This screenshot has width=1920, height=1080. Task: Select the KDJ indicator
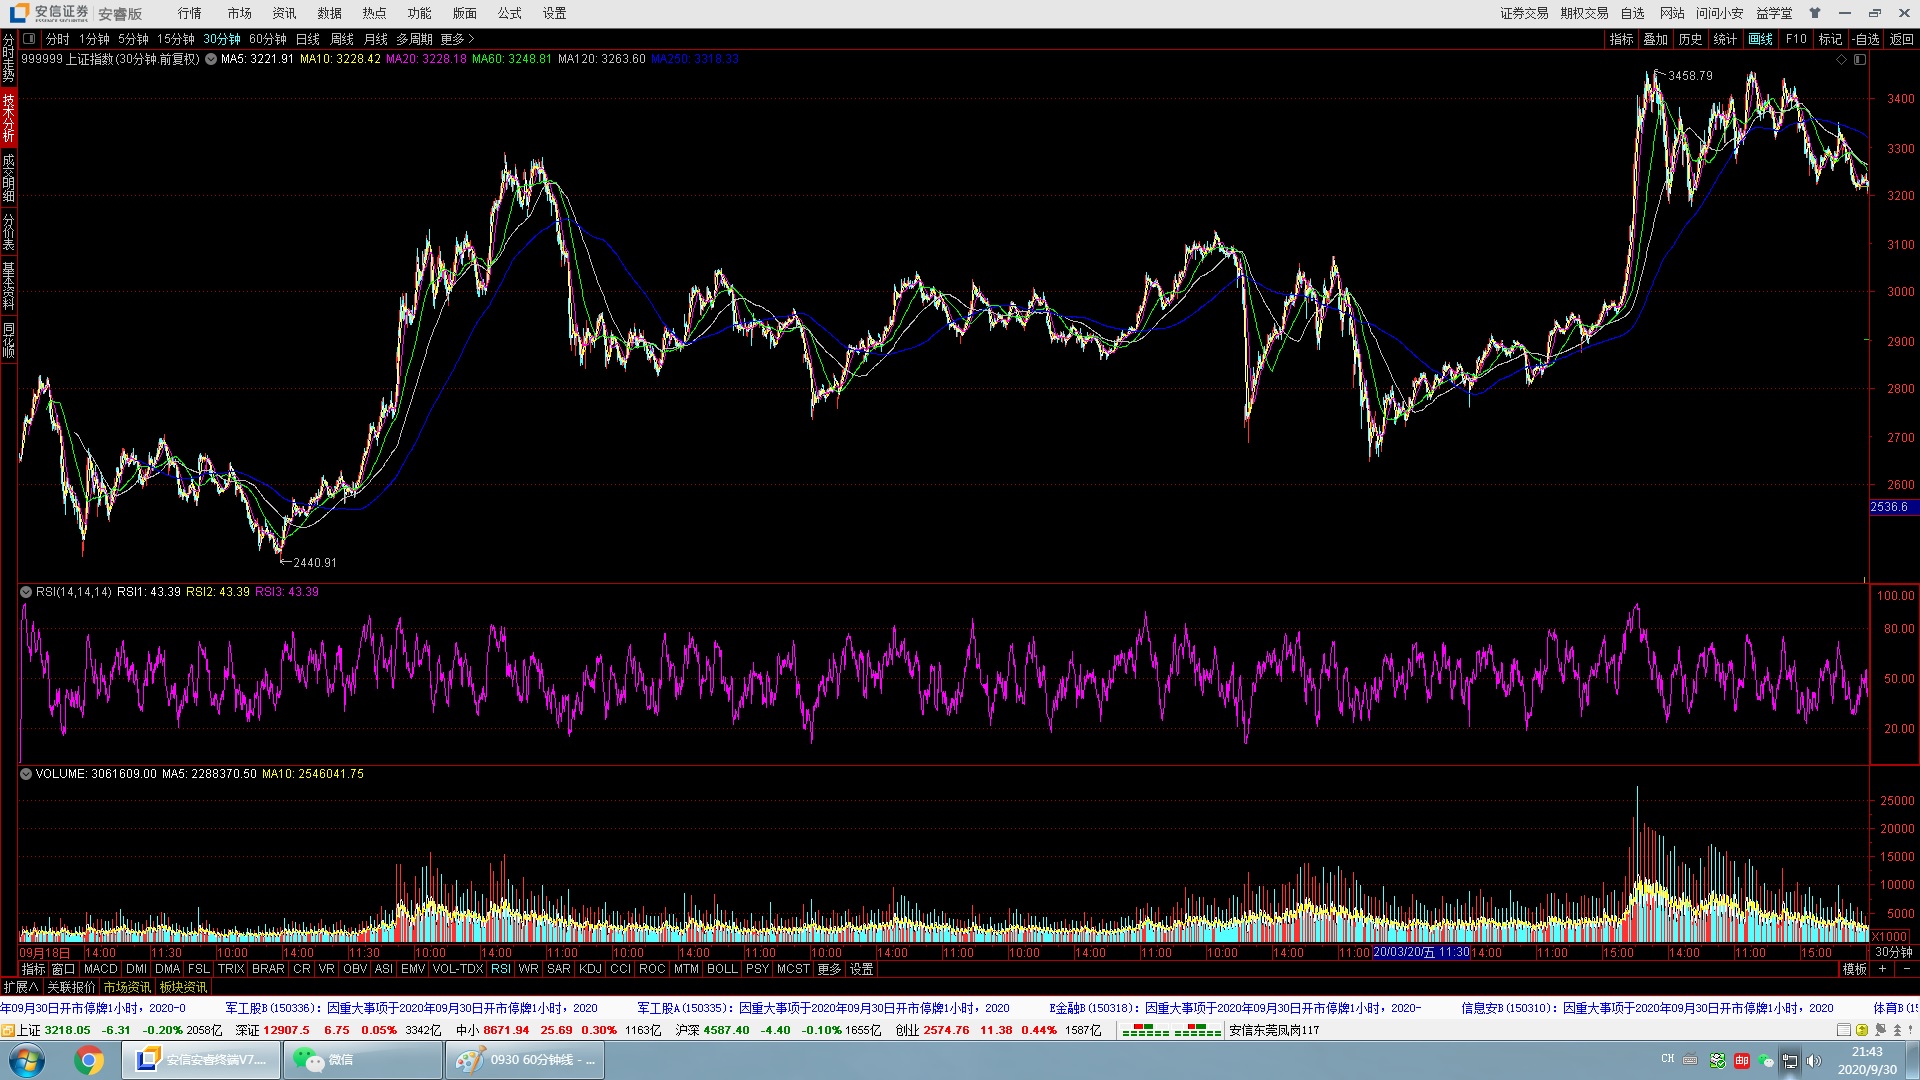click(590, 969)
